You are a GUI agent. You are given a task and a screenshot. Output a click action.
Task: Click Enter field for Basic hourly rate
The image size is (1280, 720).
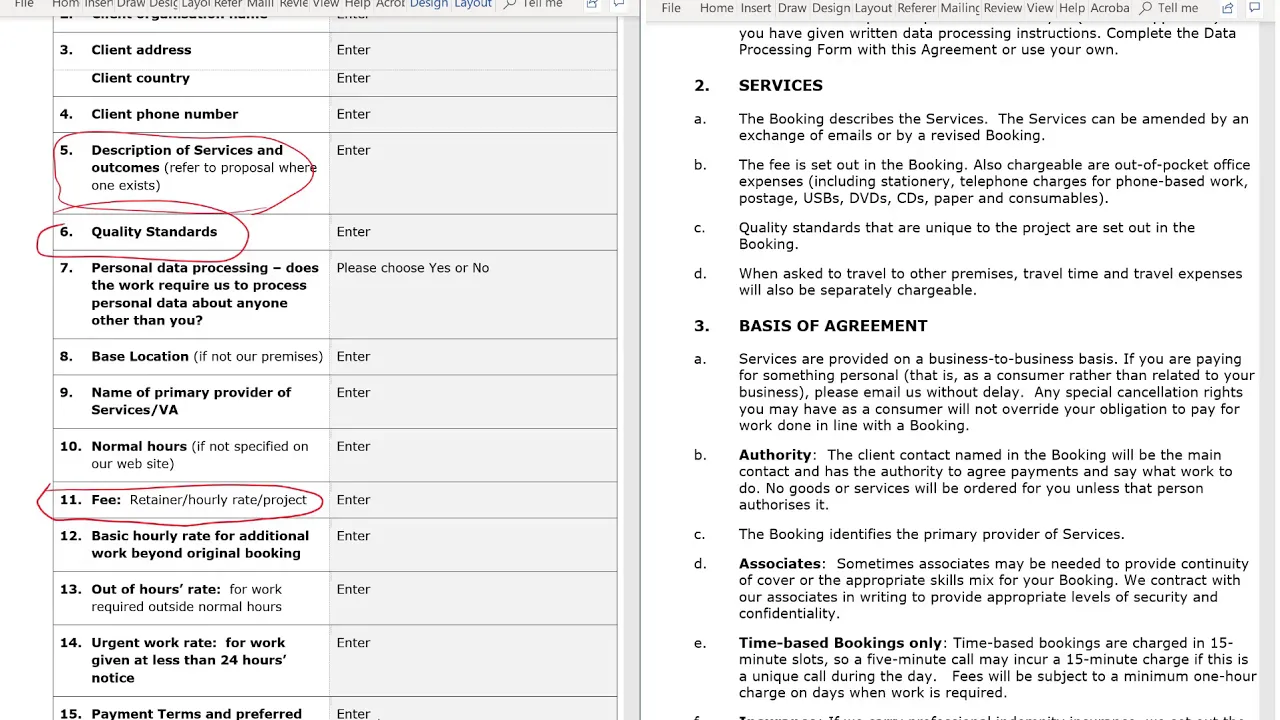coord(473,544)
